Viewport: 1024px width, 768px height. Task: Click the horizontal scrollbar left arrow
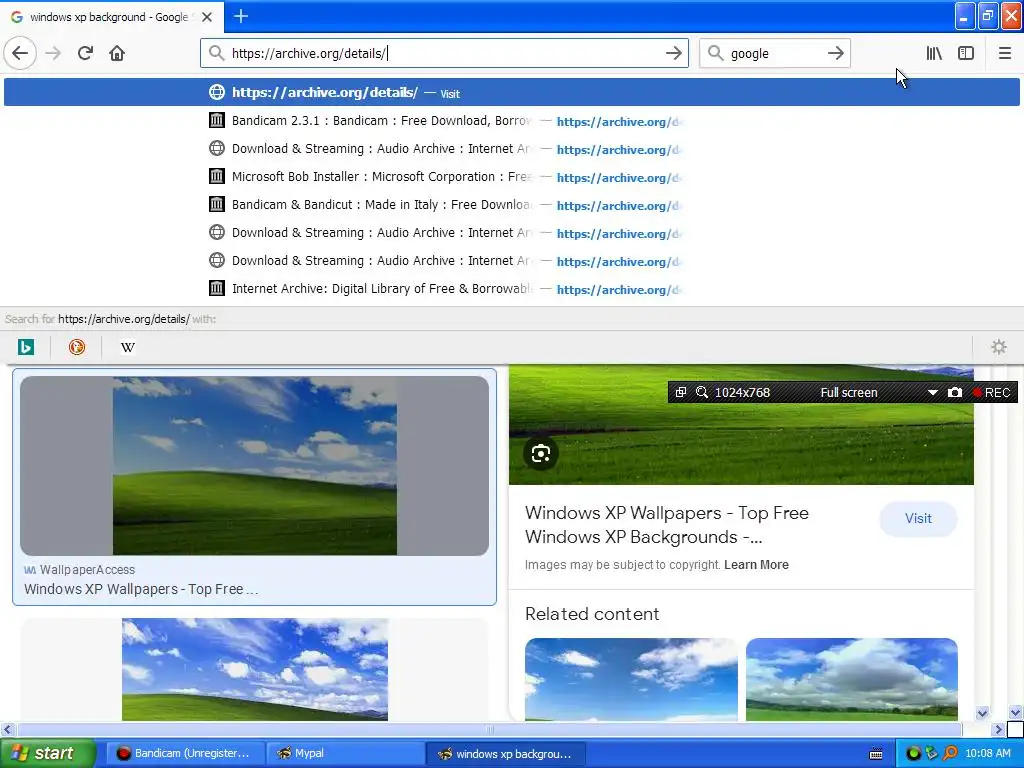tap(7, 729)
